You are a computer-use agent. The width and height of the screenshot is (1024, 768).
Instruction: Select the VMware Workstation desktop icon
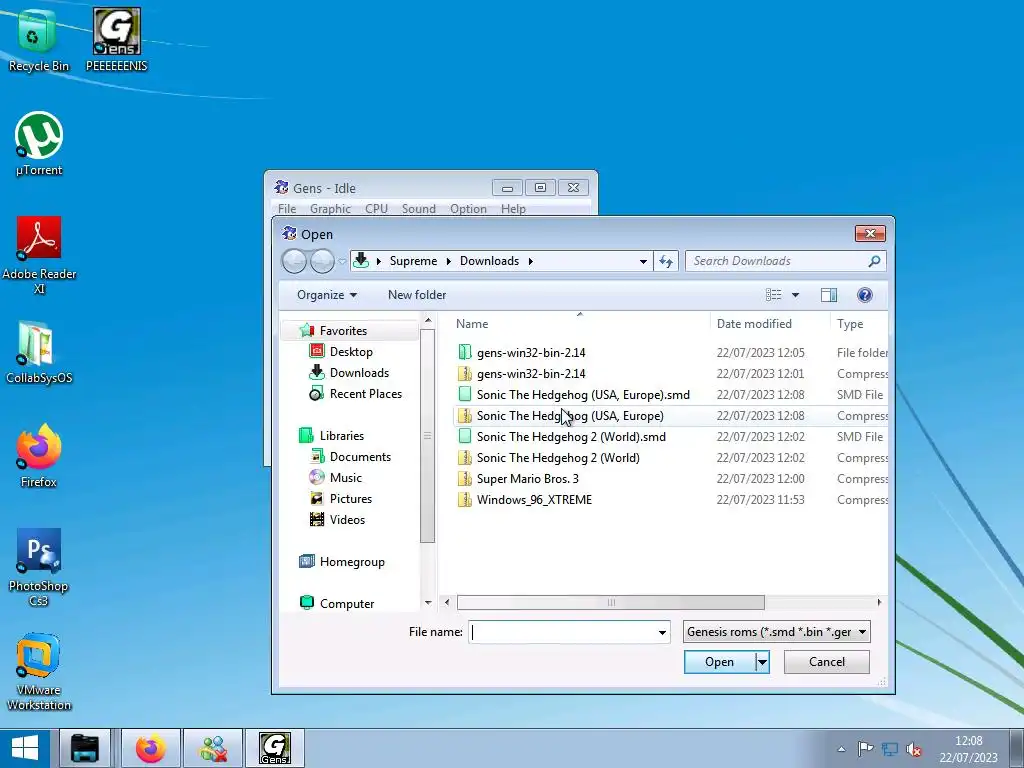pyautogui.click(x=39, y=671)
